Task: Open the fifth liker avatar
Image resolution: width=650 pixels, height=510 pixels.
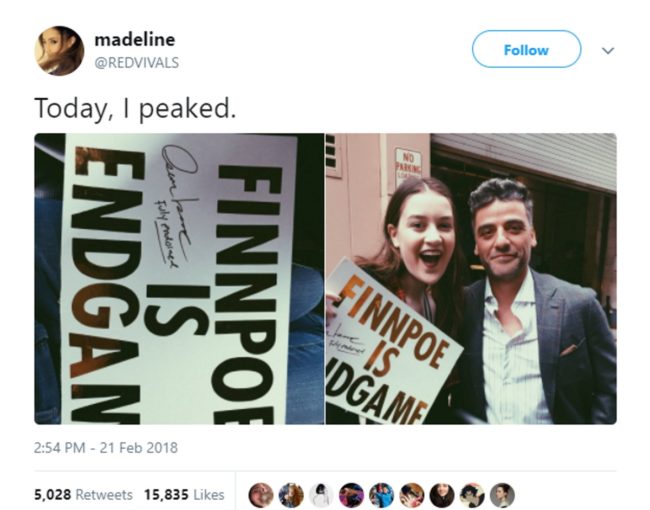Action: pos(382,495)
